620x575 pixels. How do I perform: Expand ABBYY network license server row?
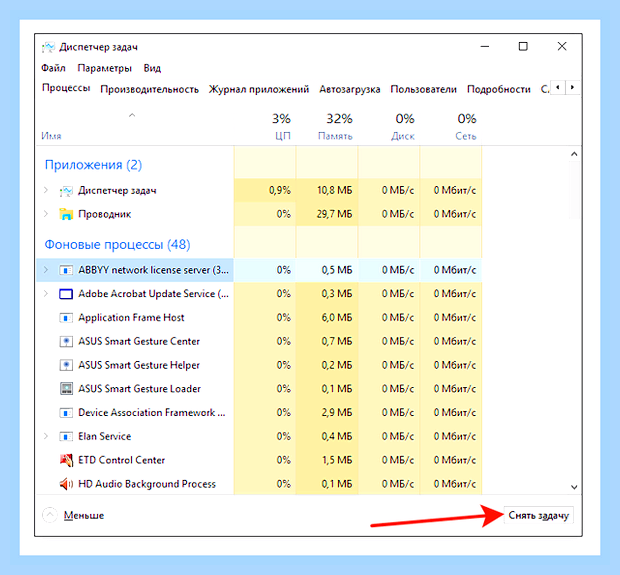pos(46,270)
